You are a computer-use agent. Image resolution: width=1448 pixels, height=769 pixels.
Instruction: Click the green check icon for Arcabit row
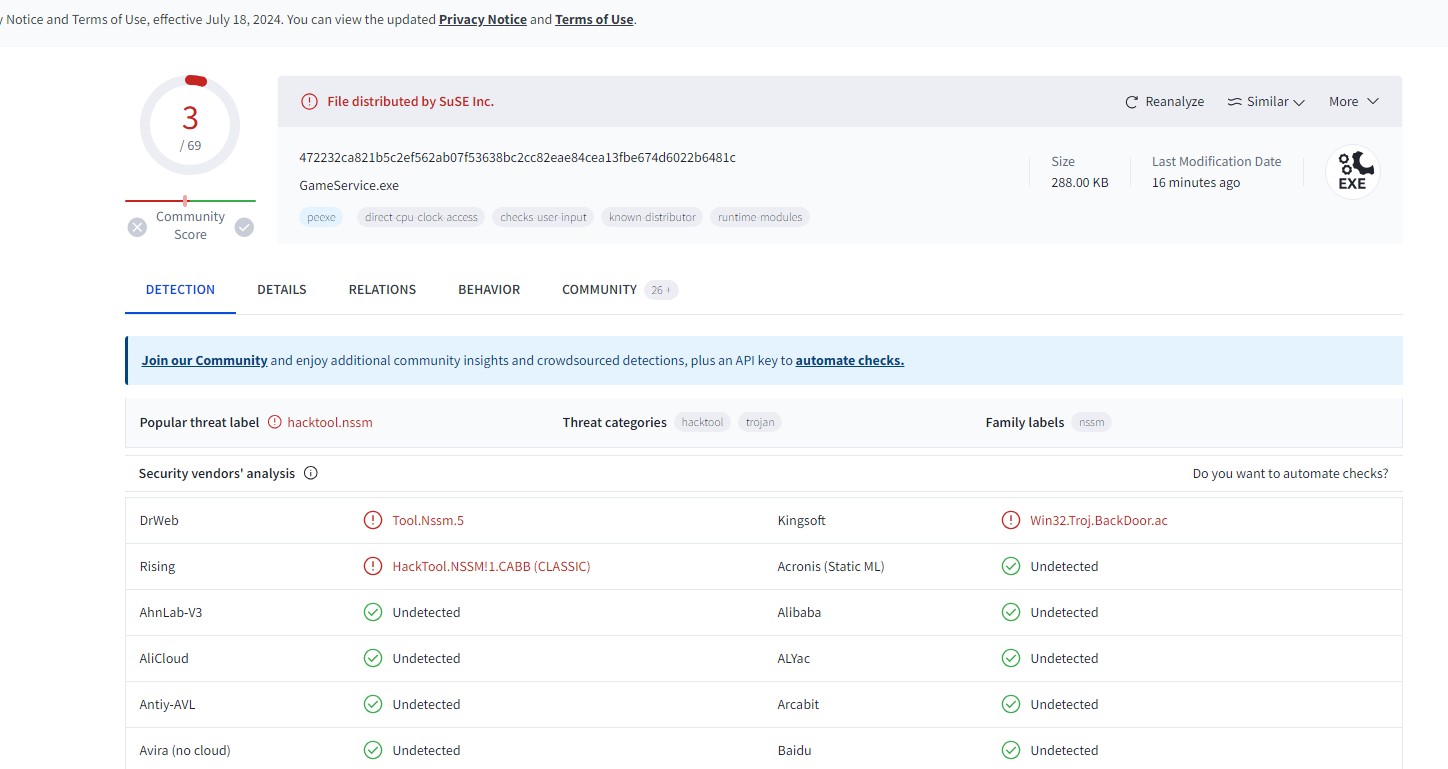[x=1011, y=704]
